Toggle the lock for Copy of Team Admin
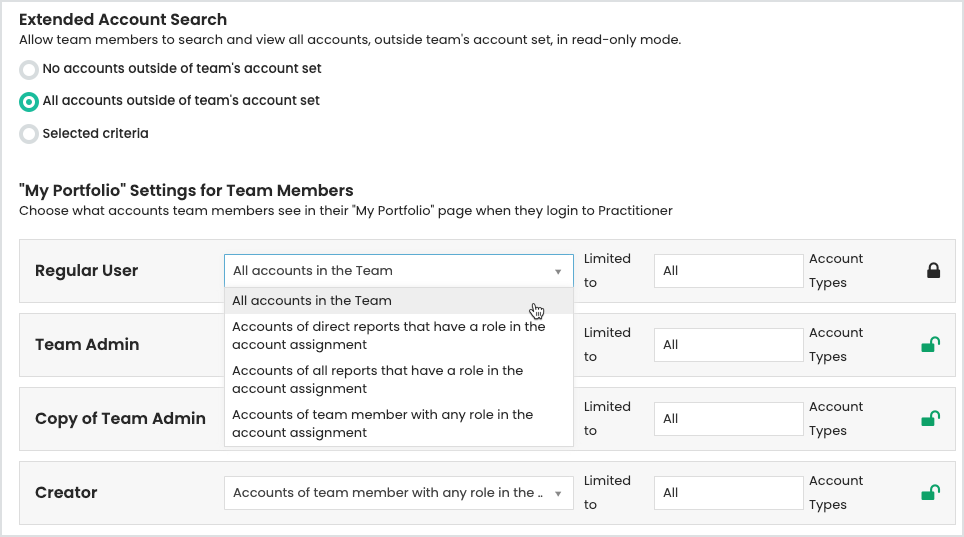 pos(930,419)
